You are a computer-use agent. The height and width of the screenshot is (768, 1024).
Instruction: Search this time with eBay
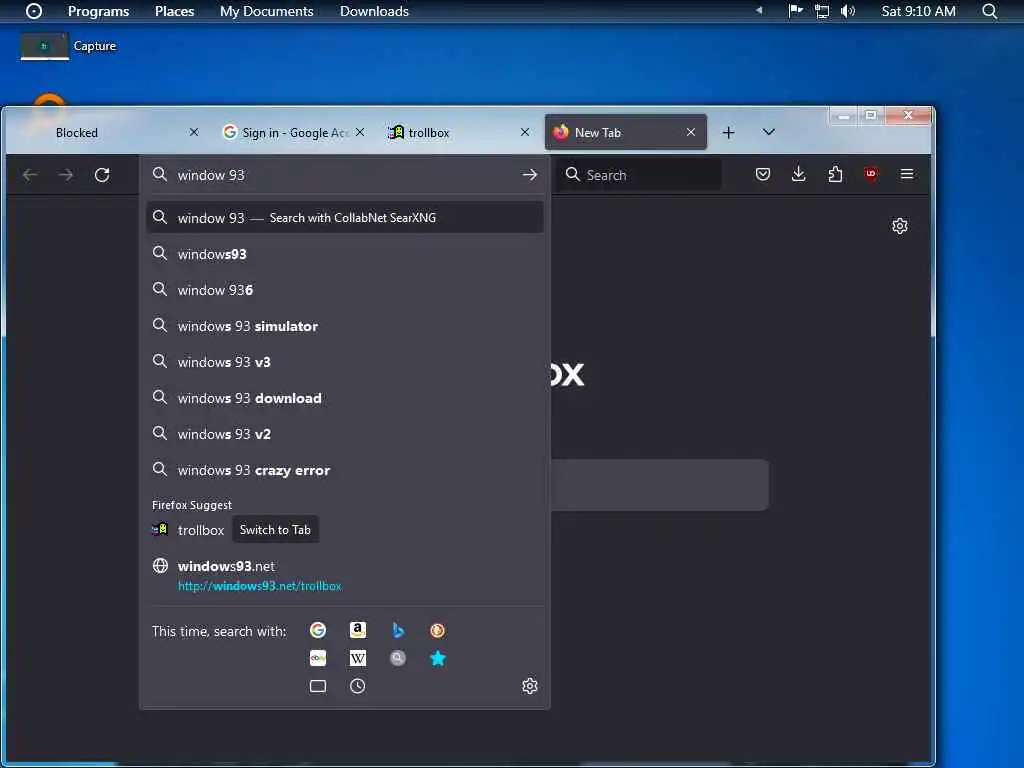318,658
